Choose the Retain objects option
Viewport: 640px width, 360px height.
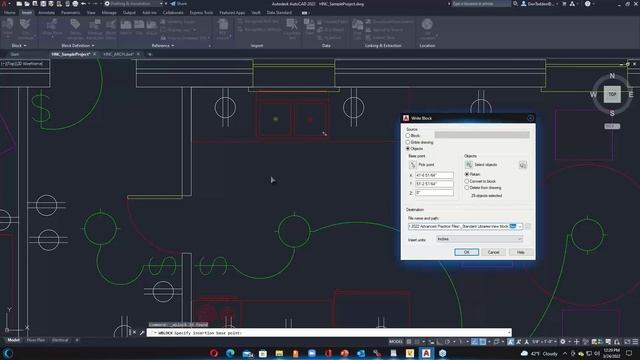[x=467, y=174]
